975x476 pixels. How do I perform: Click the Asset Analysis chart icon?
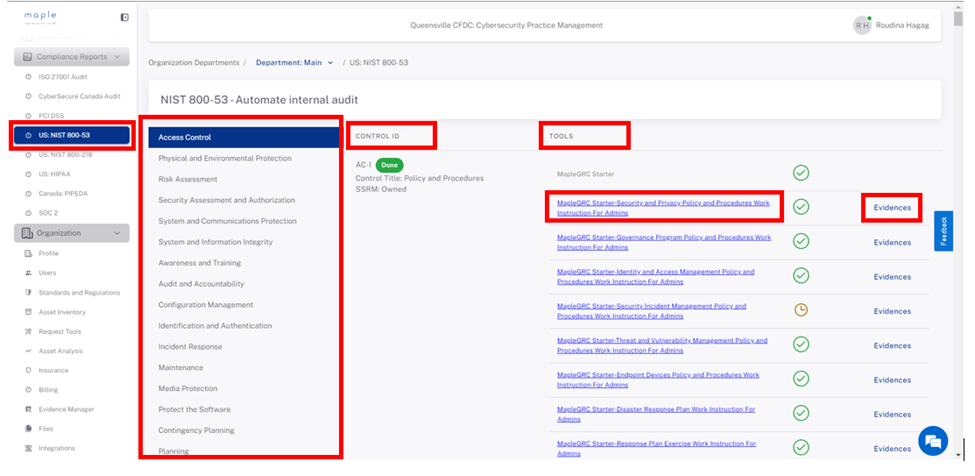(28, 351)
